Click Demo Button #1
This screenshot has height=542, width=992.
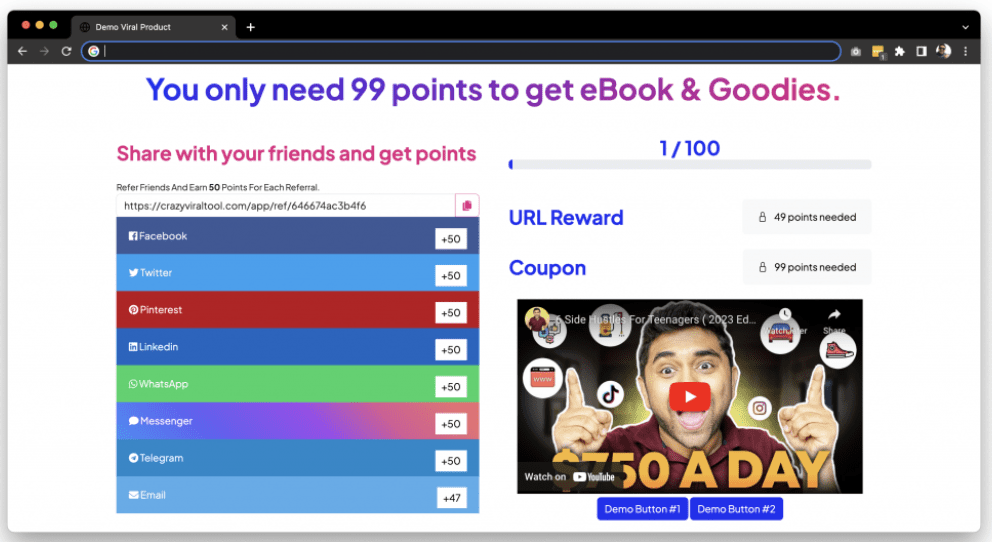(642, 509)
